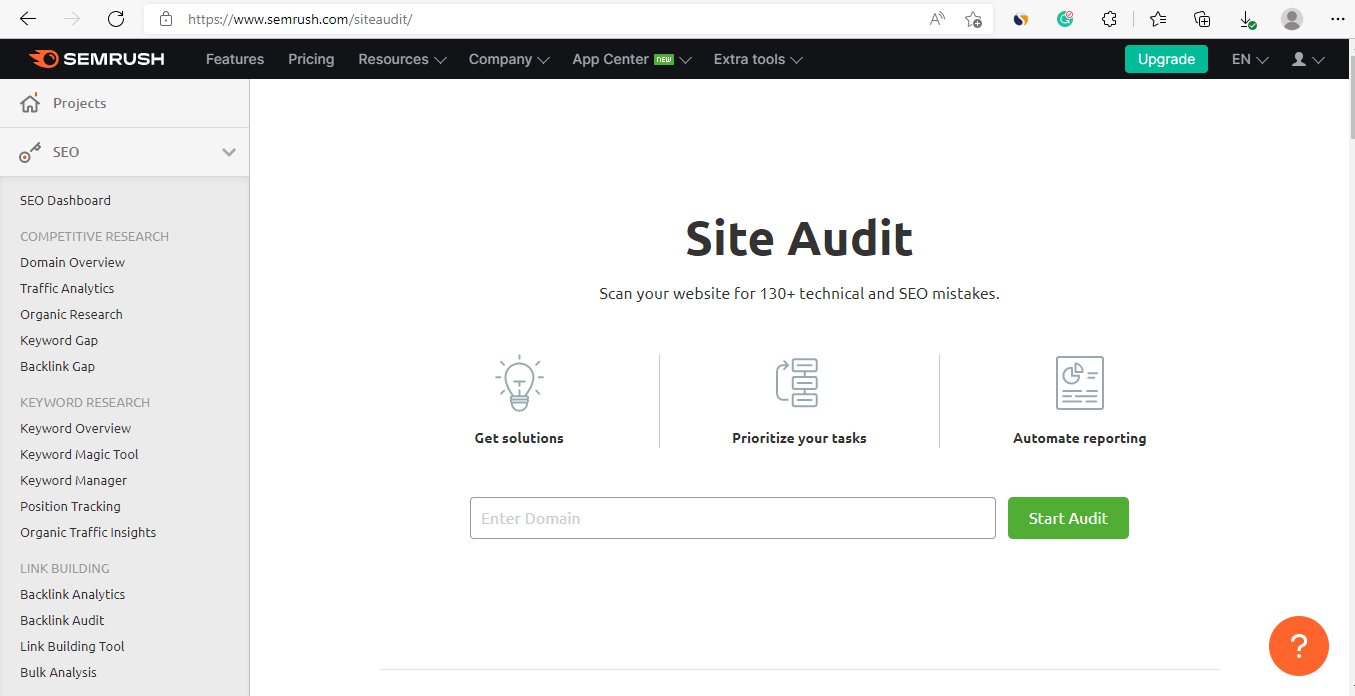1355x696 pixels.
Task: Open Keyword Manager link
Action: pos(73,480)
